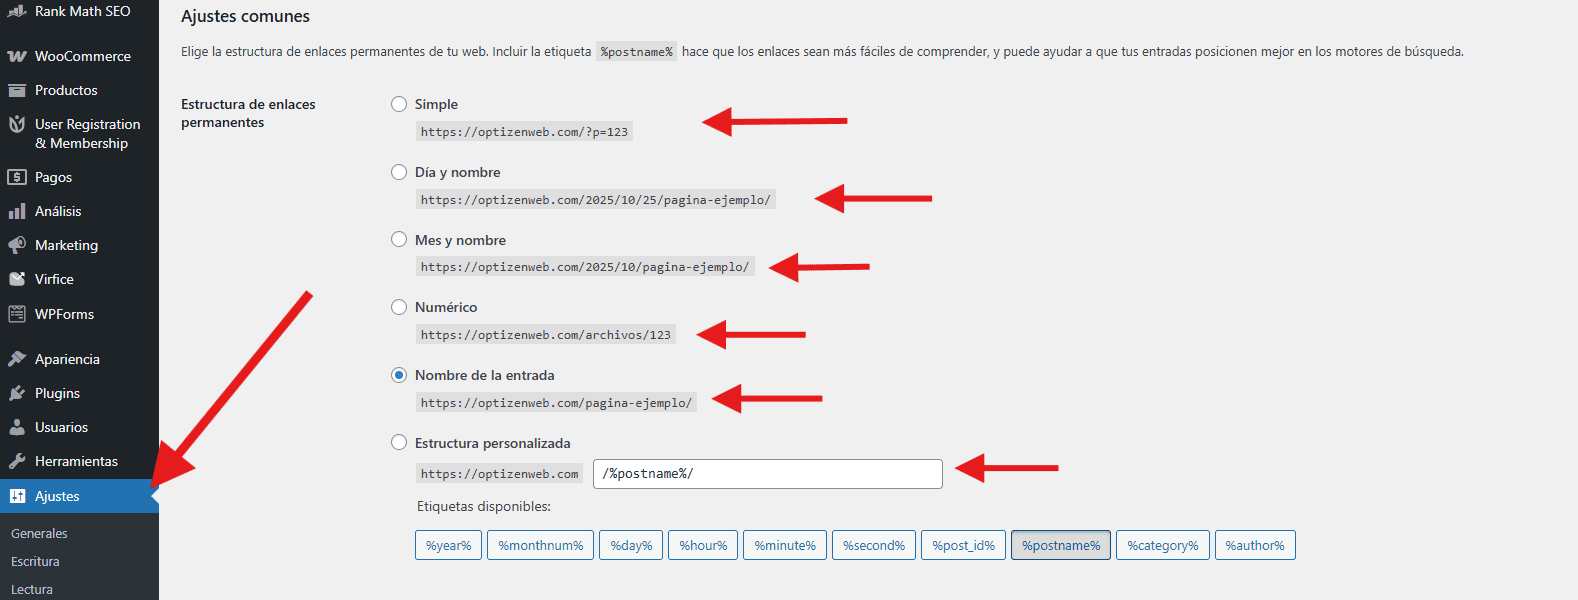Click the Virfice sidebar icon
The height and width of the screenshot is (600, 1578).
point(17,279)
